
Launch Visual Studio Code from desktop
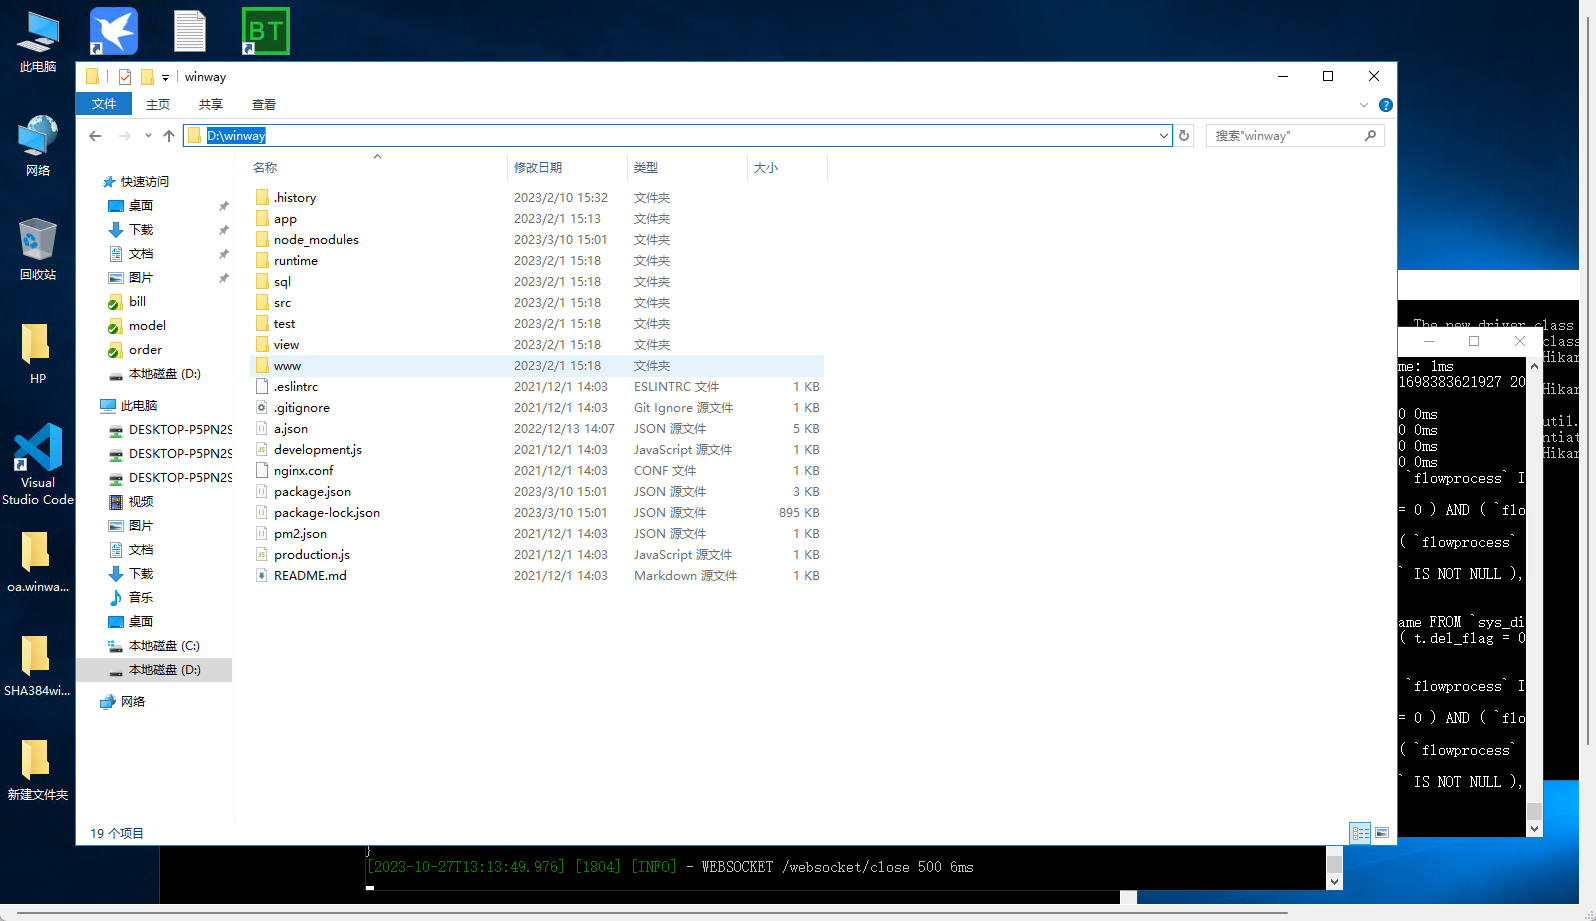[38, 464]
